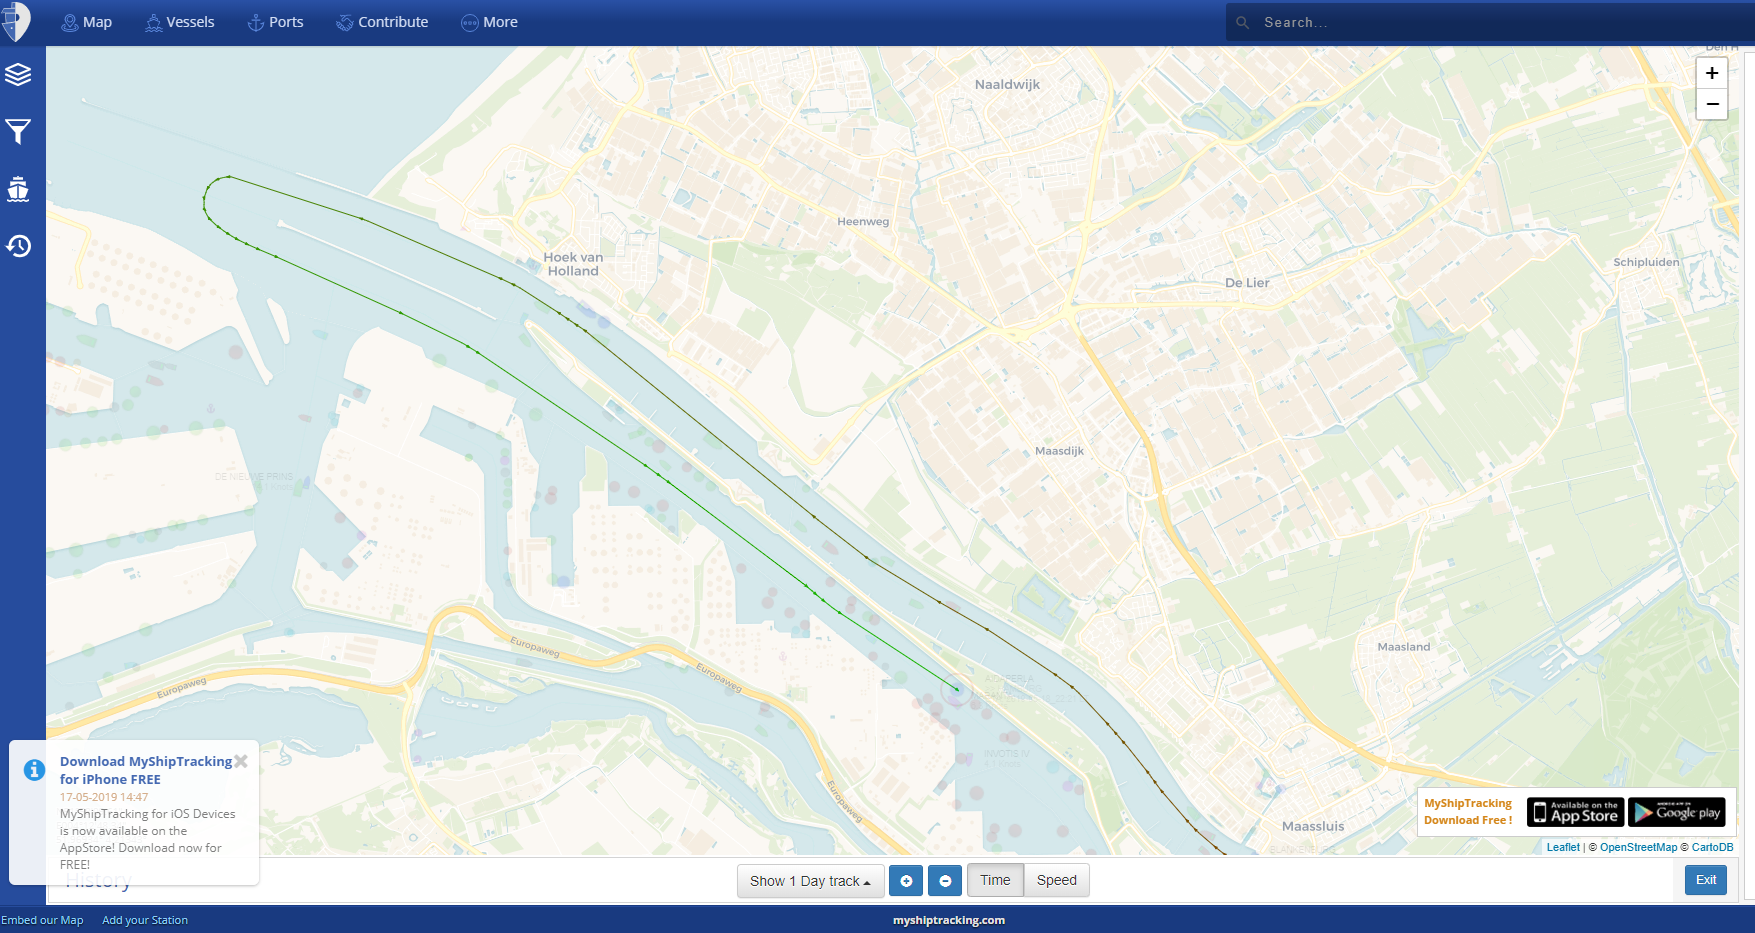Open the map layers panel
The image size is (1755, 933).
point(18,75)
